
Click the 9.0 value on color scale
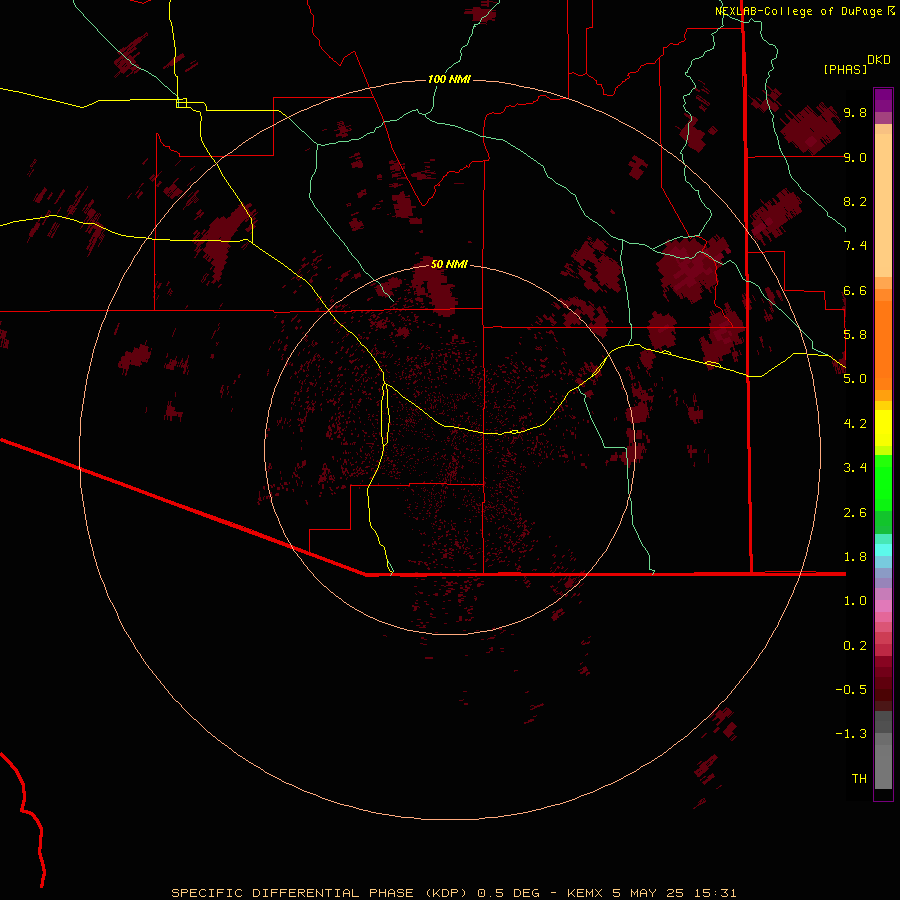[855, 157]
